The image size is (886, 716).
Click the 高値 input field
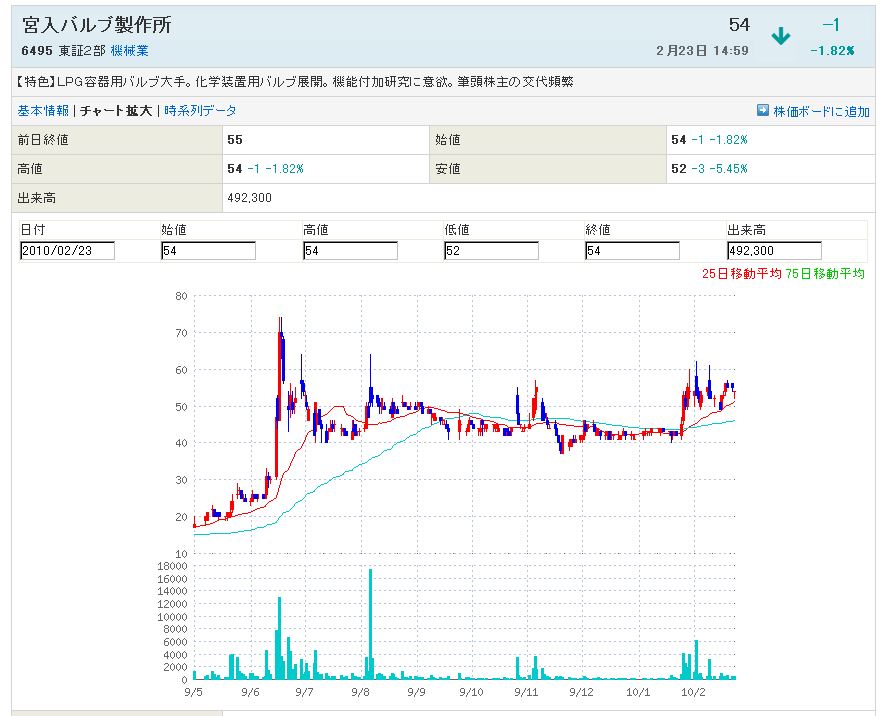pos(350,251)
